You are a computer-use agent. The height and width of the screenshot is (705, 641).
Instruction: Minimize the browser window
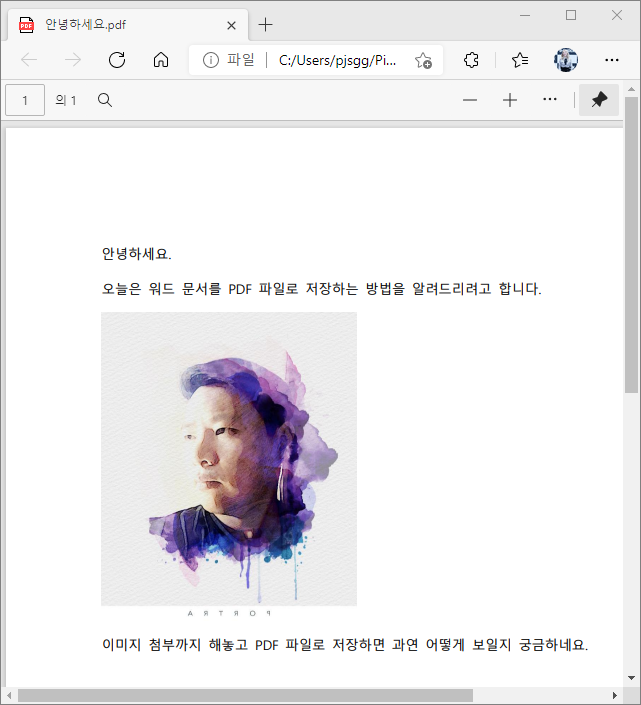point(525,15)
